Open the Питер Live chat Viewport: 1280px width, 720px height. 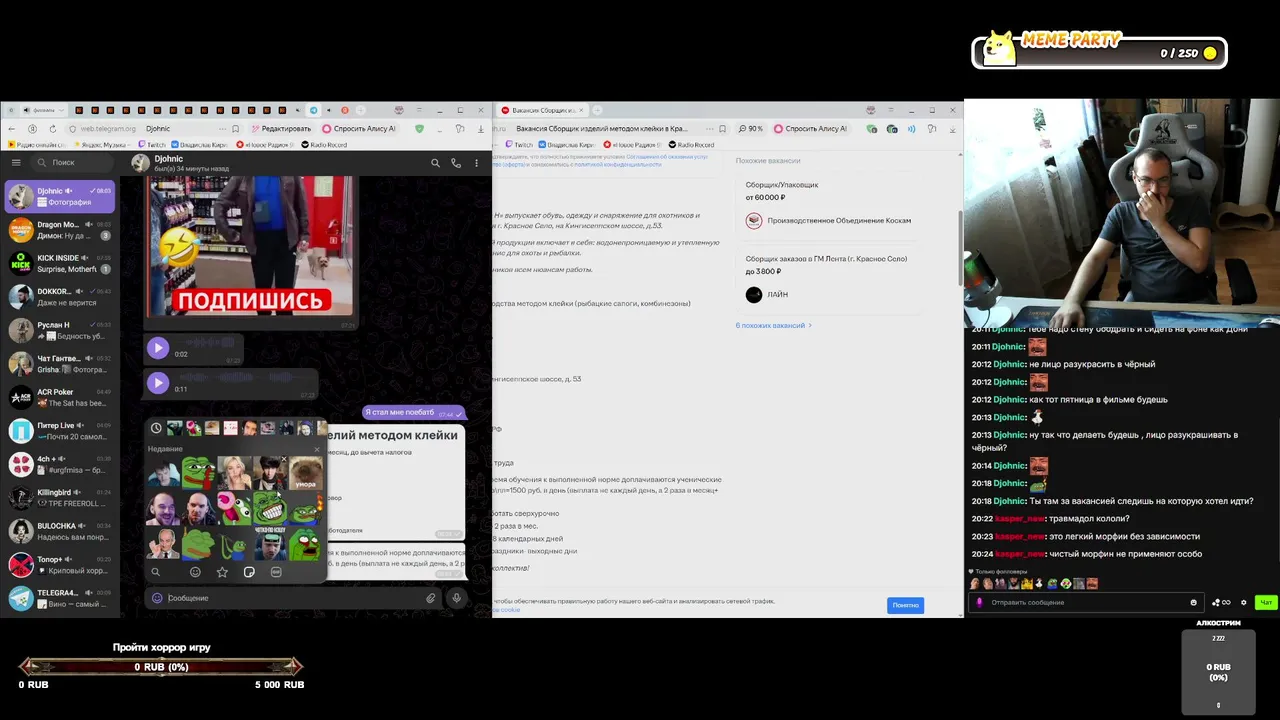tap(60, 431)
